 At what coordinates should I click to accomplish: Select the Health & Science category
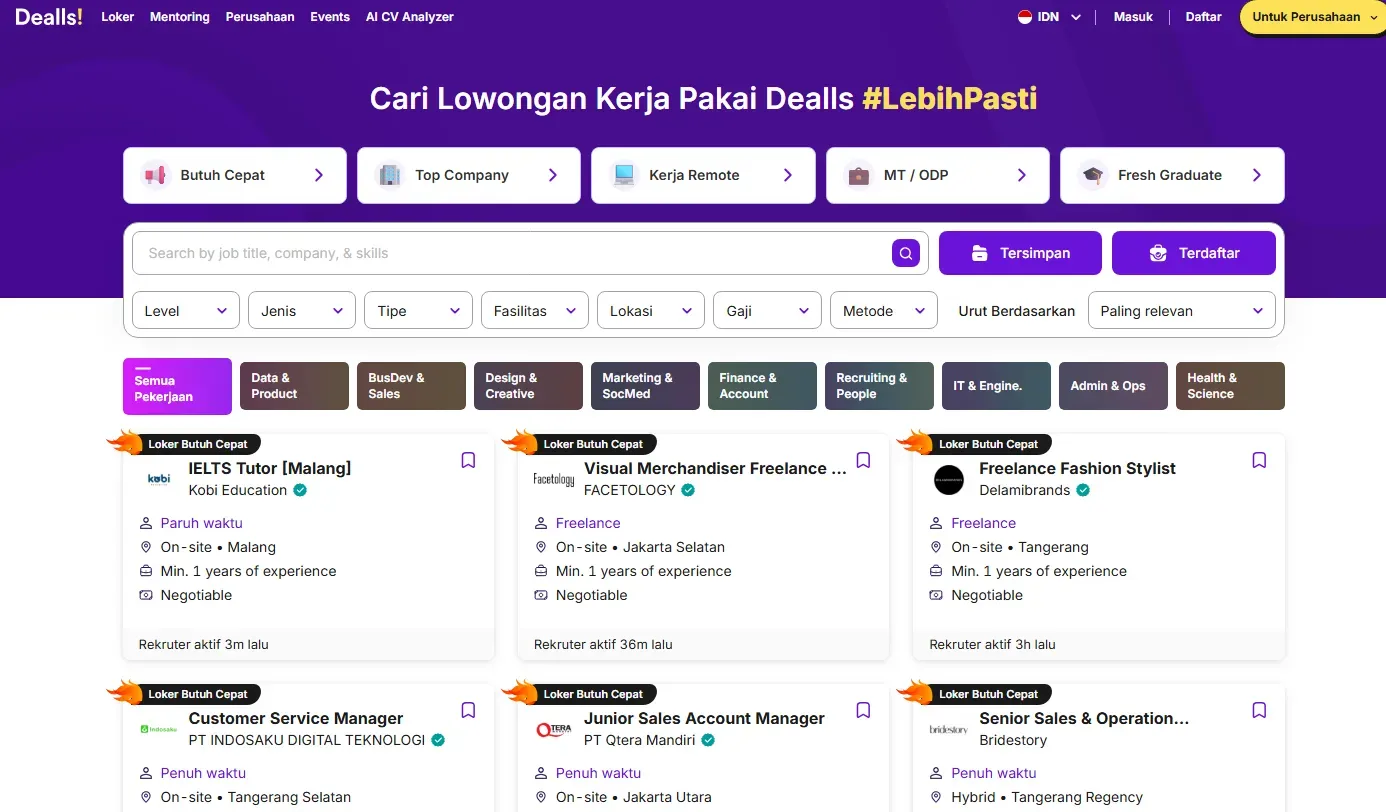tap(1230, 386)
